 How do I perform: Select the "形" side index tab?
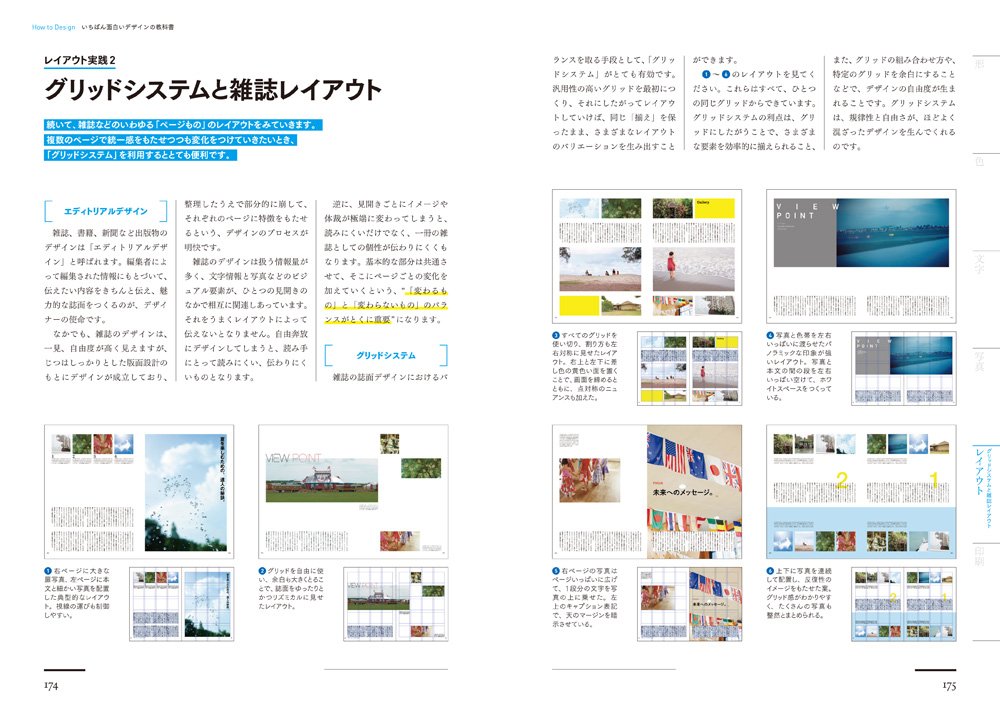tap(979, 64)
